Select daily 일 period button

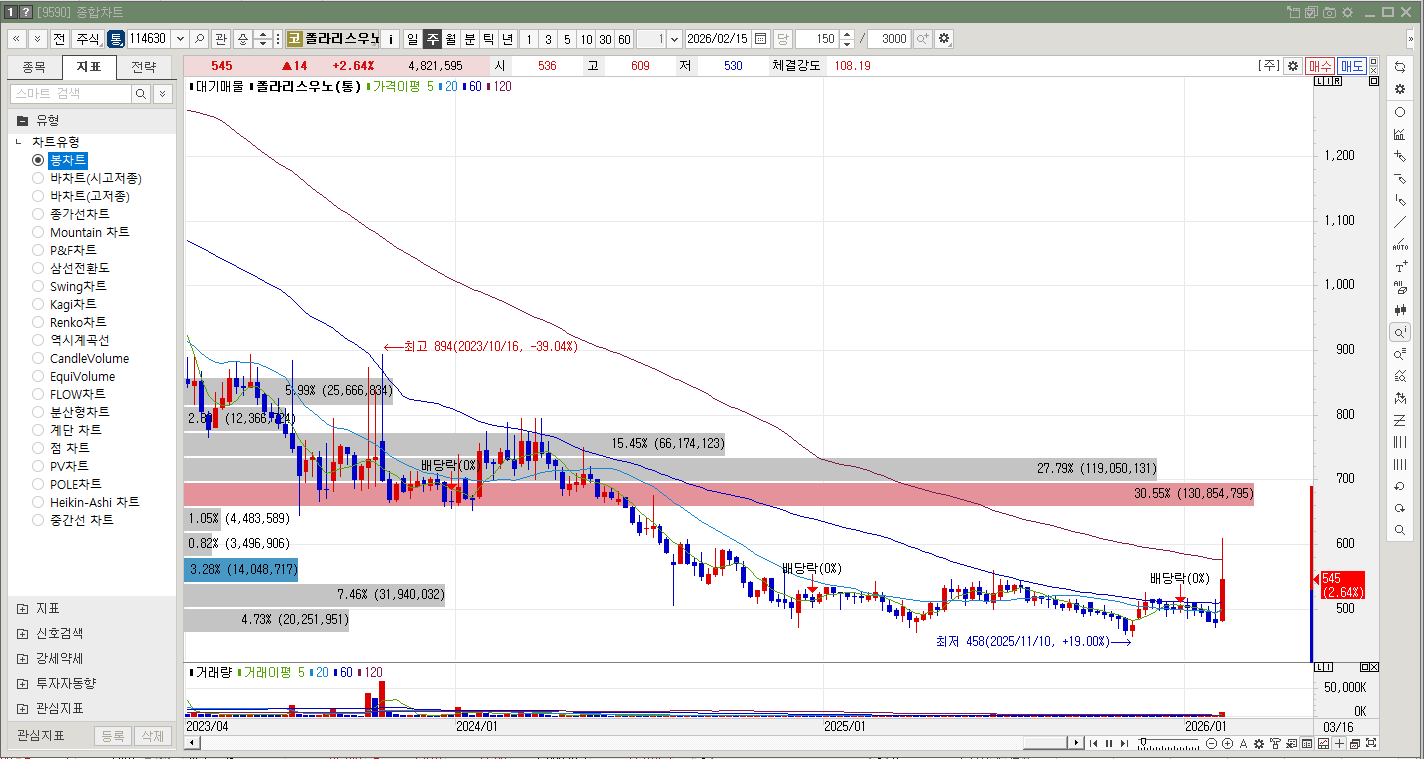[x=412, y=39]
